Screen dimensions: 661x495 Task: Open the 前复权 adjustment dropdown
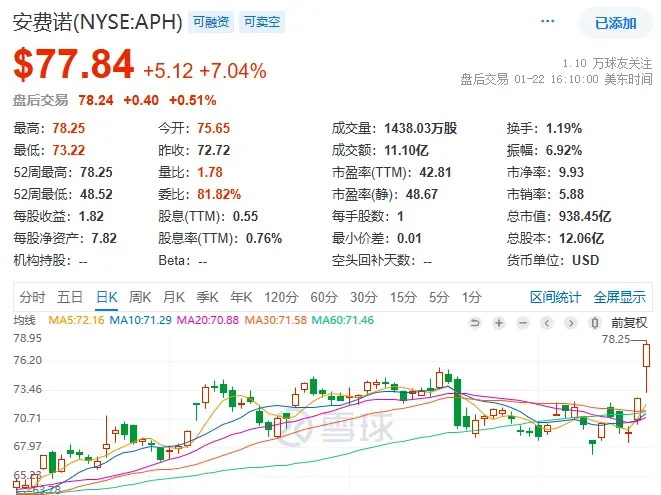629,323
